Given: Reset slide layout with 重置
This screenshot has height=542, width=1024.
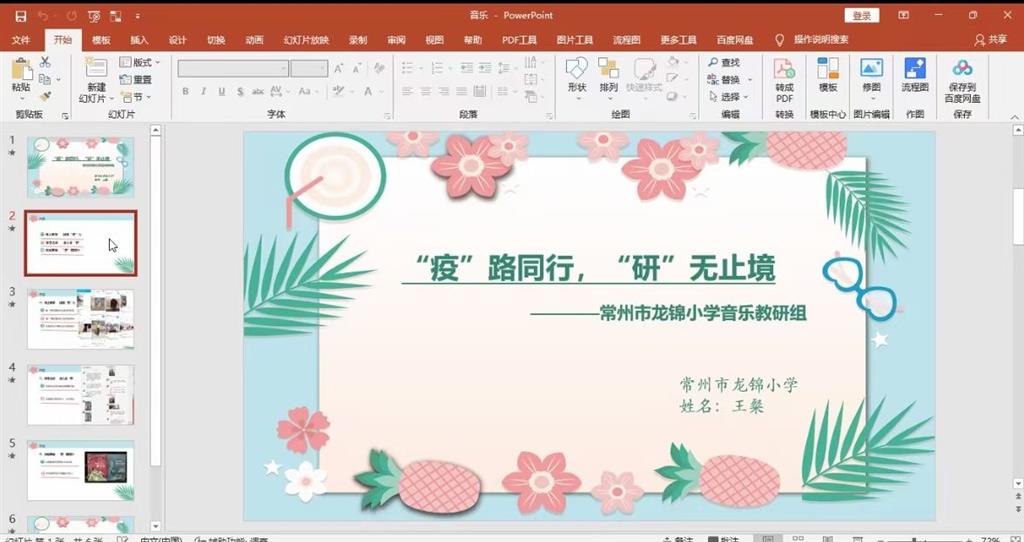Looking at the screenshot, I should (x=136, y=80).
